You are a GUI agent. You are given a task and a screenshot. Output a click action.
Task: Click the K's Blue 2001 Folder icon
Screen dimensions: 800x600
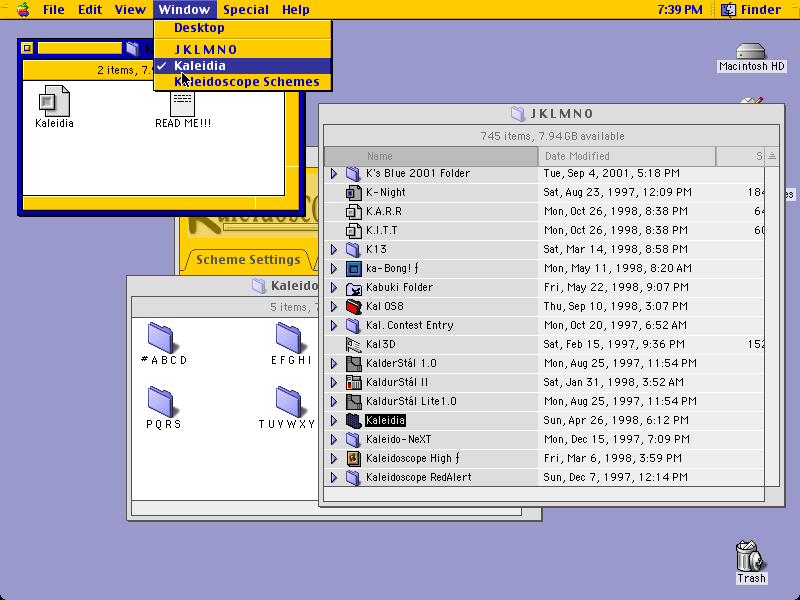pos(353,173)
